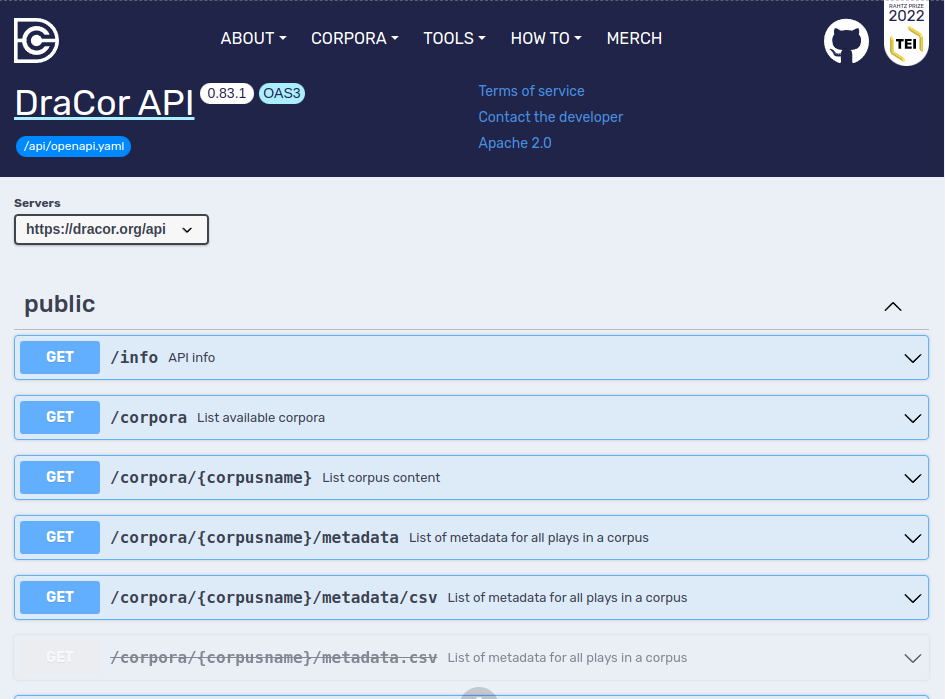The height and width of the screenshot is (699, 945).
Task: Open the ABOUT dropdown menu
Action: (x=253, y=39)
